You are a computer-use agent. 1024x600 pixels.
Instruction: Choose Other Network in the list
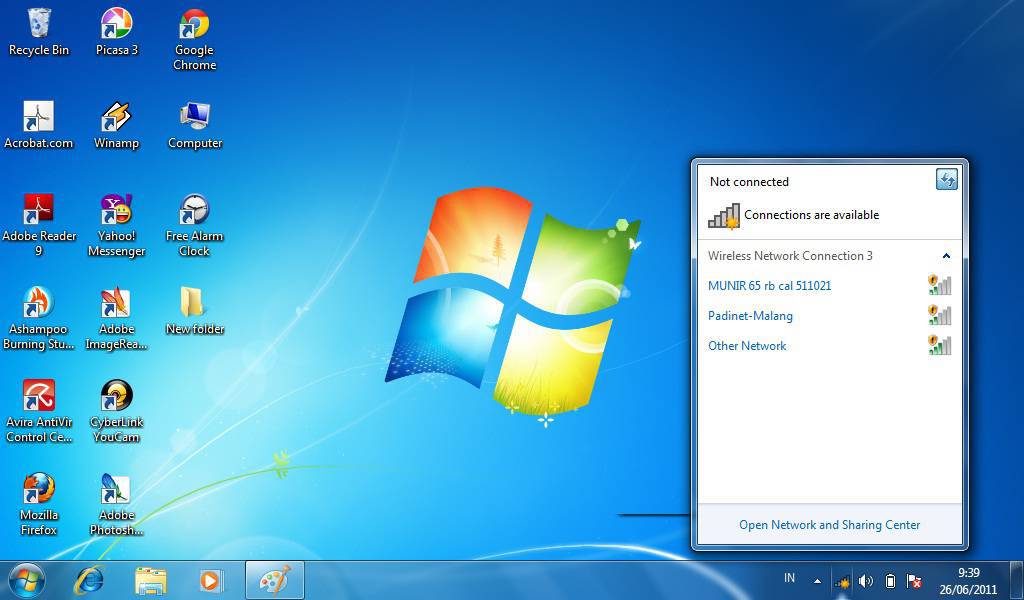(829, 345)
